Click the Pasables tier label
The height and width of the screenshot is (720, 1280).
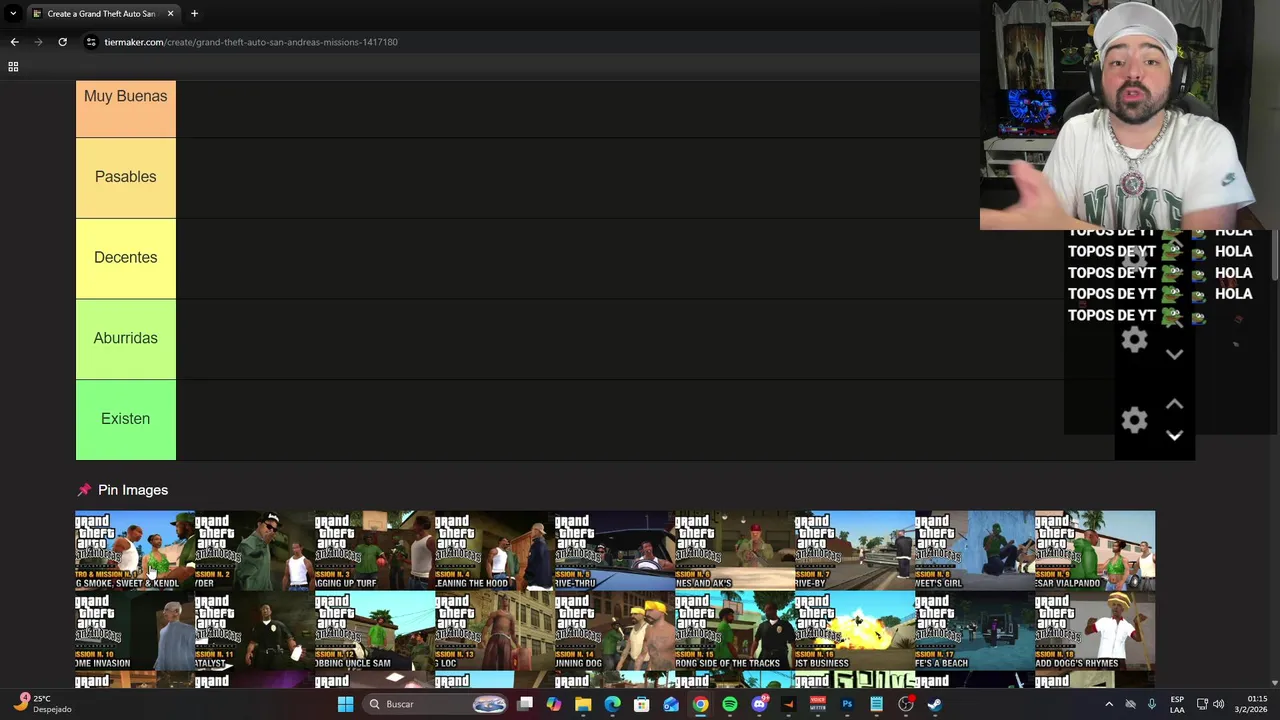tap(126, 177)
